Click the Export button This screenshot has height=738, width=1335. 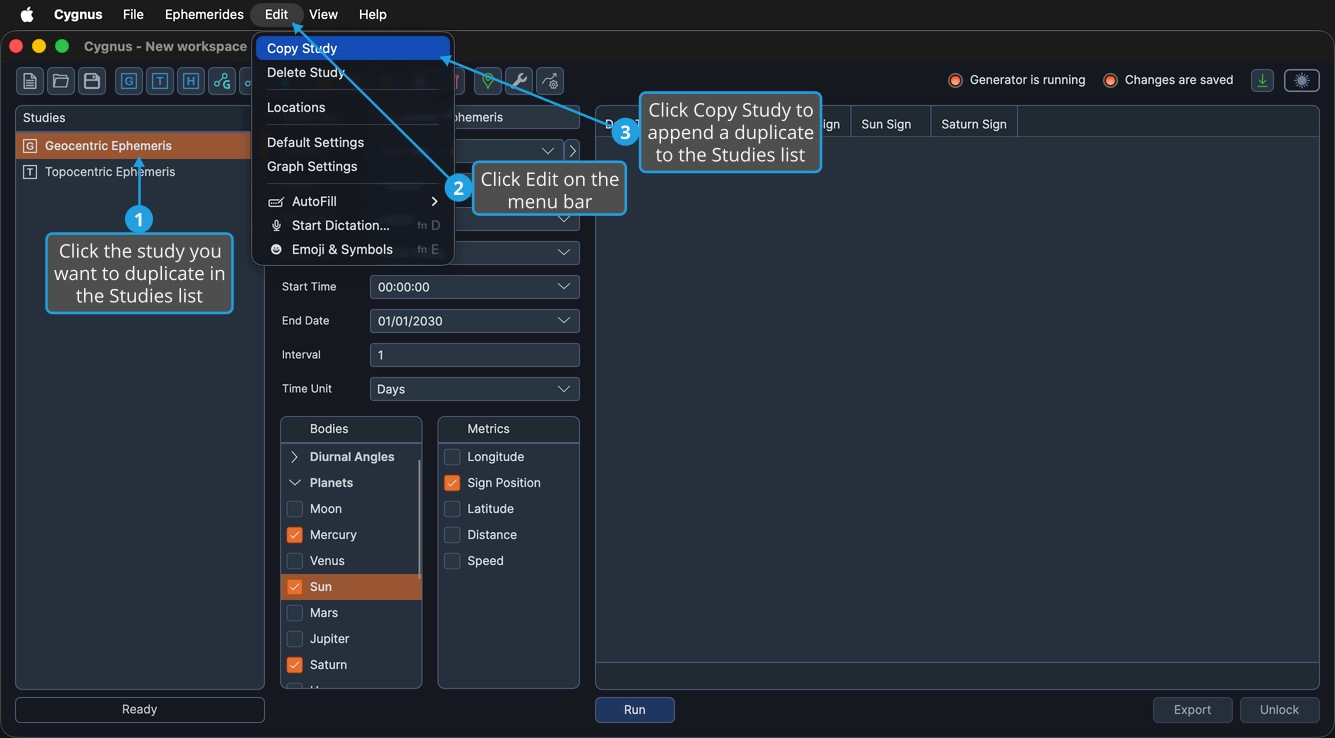pyautogui.click(x=1192, y=710)
